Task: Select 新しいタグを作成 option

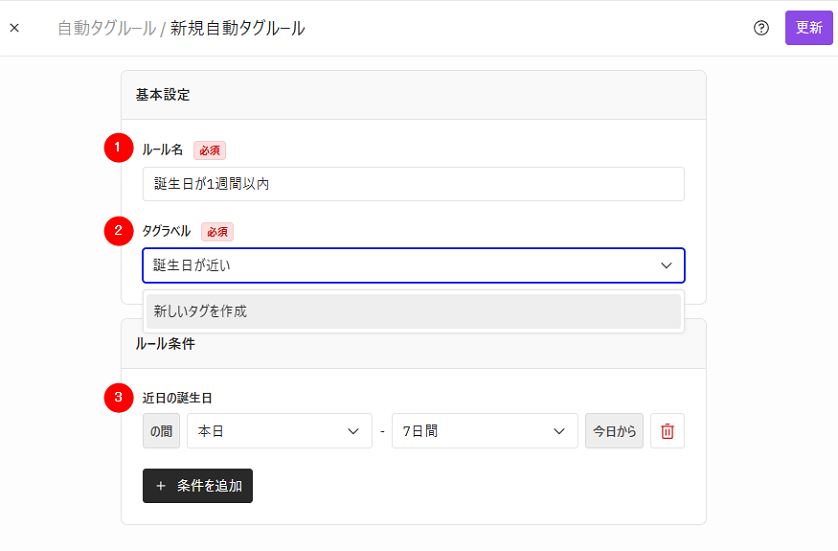Action: click(413, 311)
